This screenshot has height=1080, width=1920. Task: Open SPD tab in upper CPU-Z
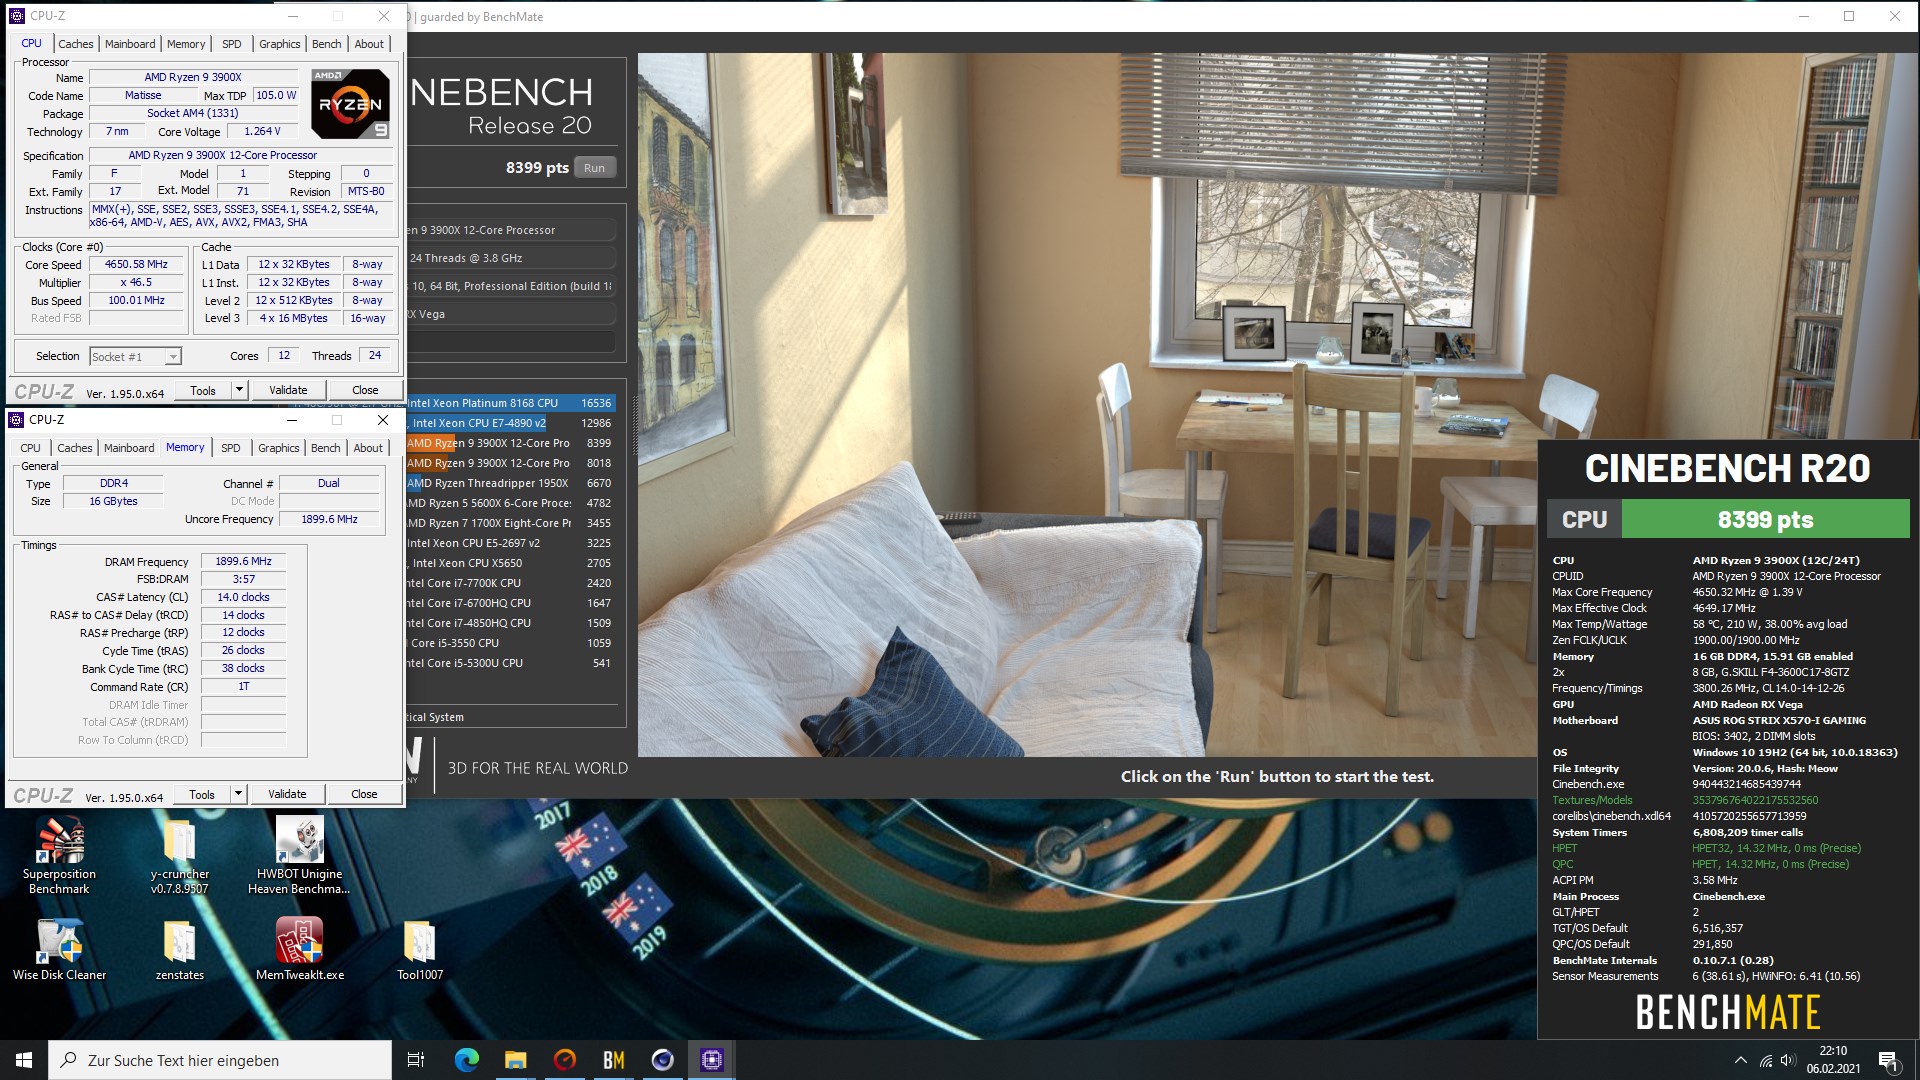(232, 44)
